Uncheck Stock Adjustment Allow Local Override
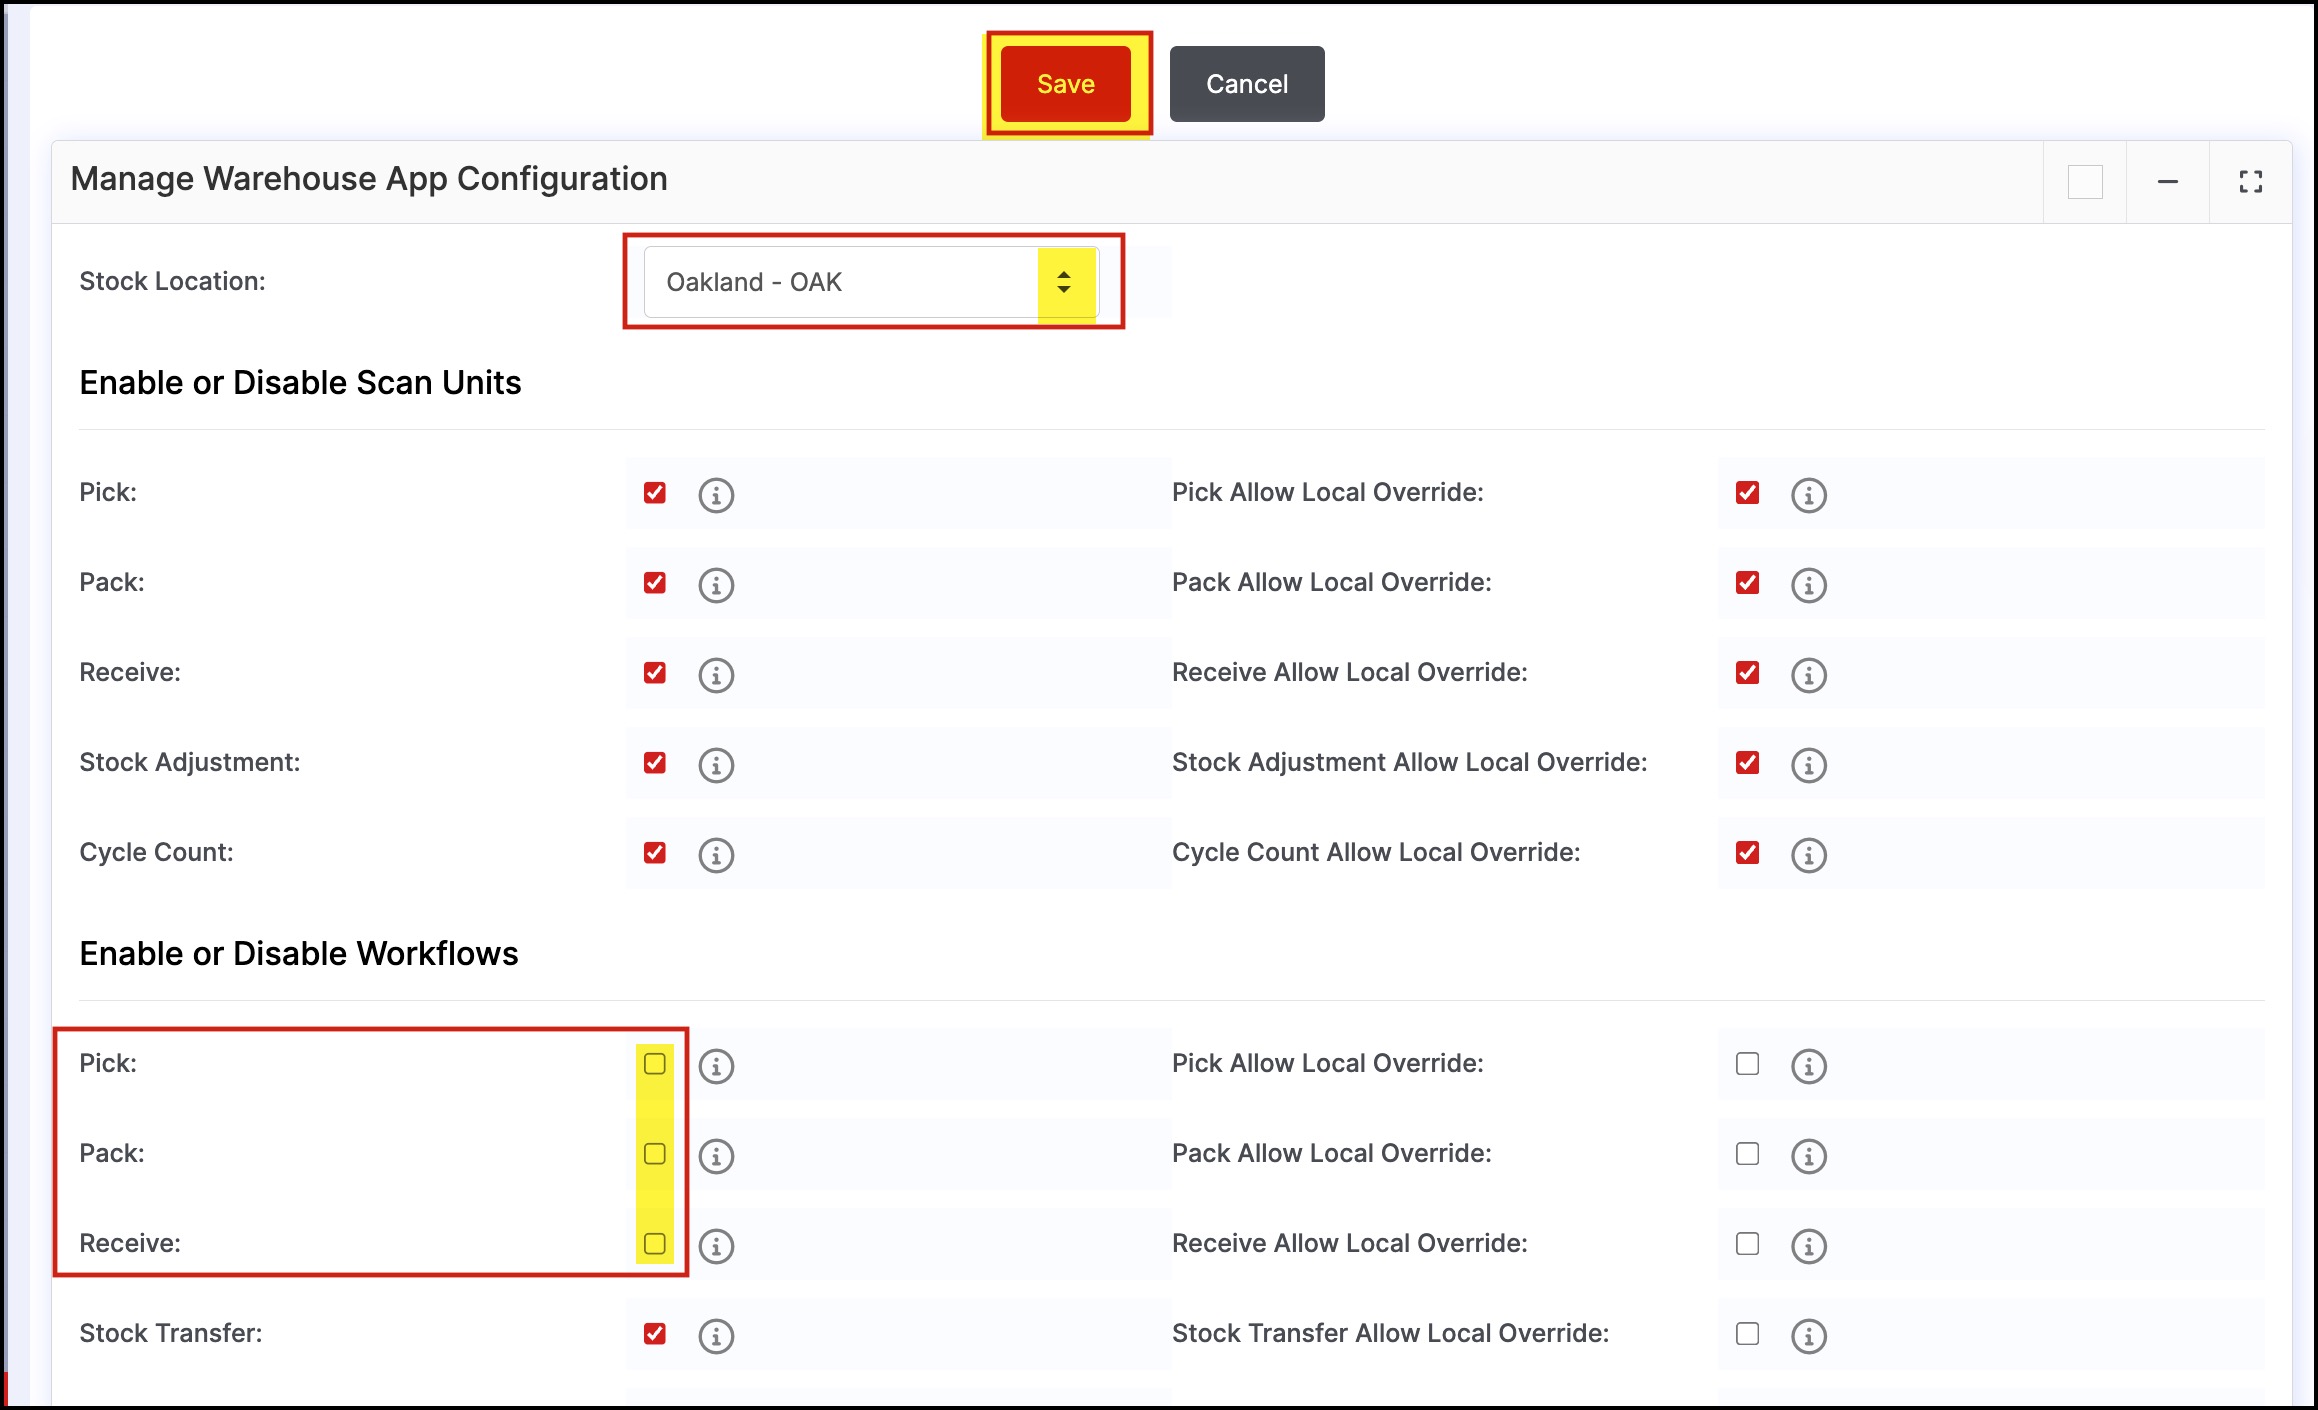The height and width of the screenshot is (1410, 2318). 1747,763
